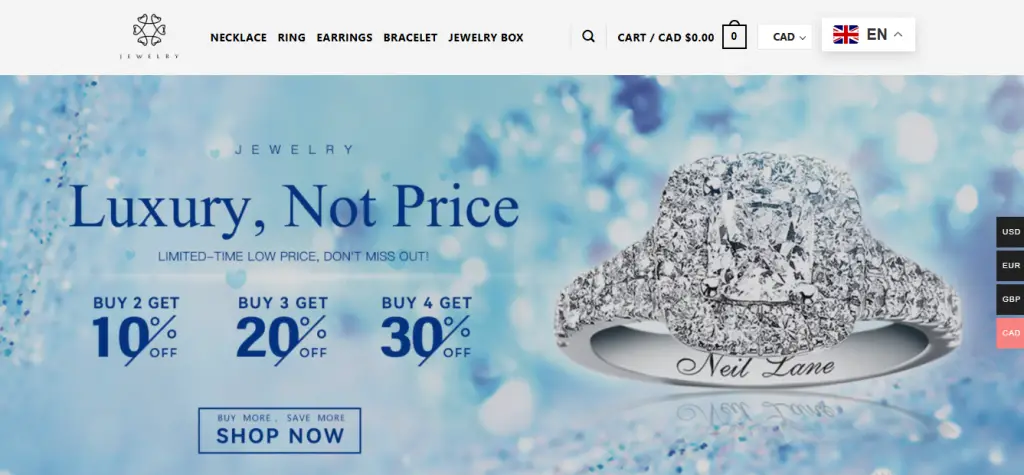Viewport: 1024px width, 475px height.
Task: Select USD in the side currency bar
Action: pos(1010,232)
